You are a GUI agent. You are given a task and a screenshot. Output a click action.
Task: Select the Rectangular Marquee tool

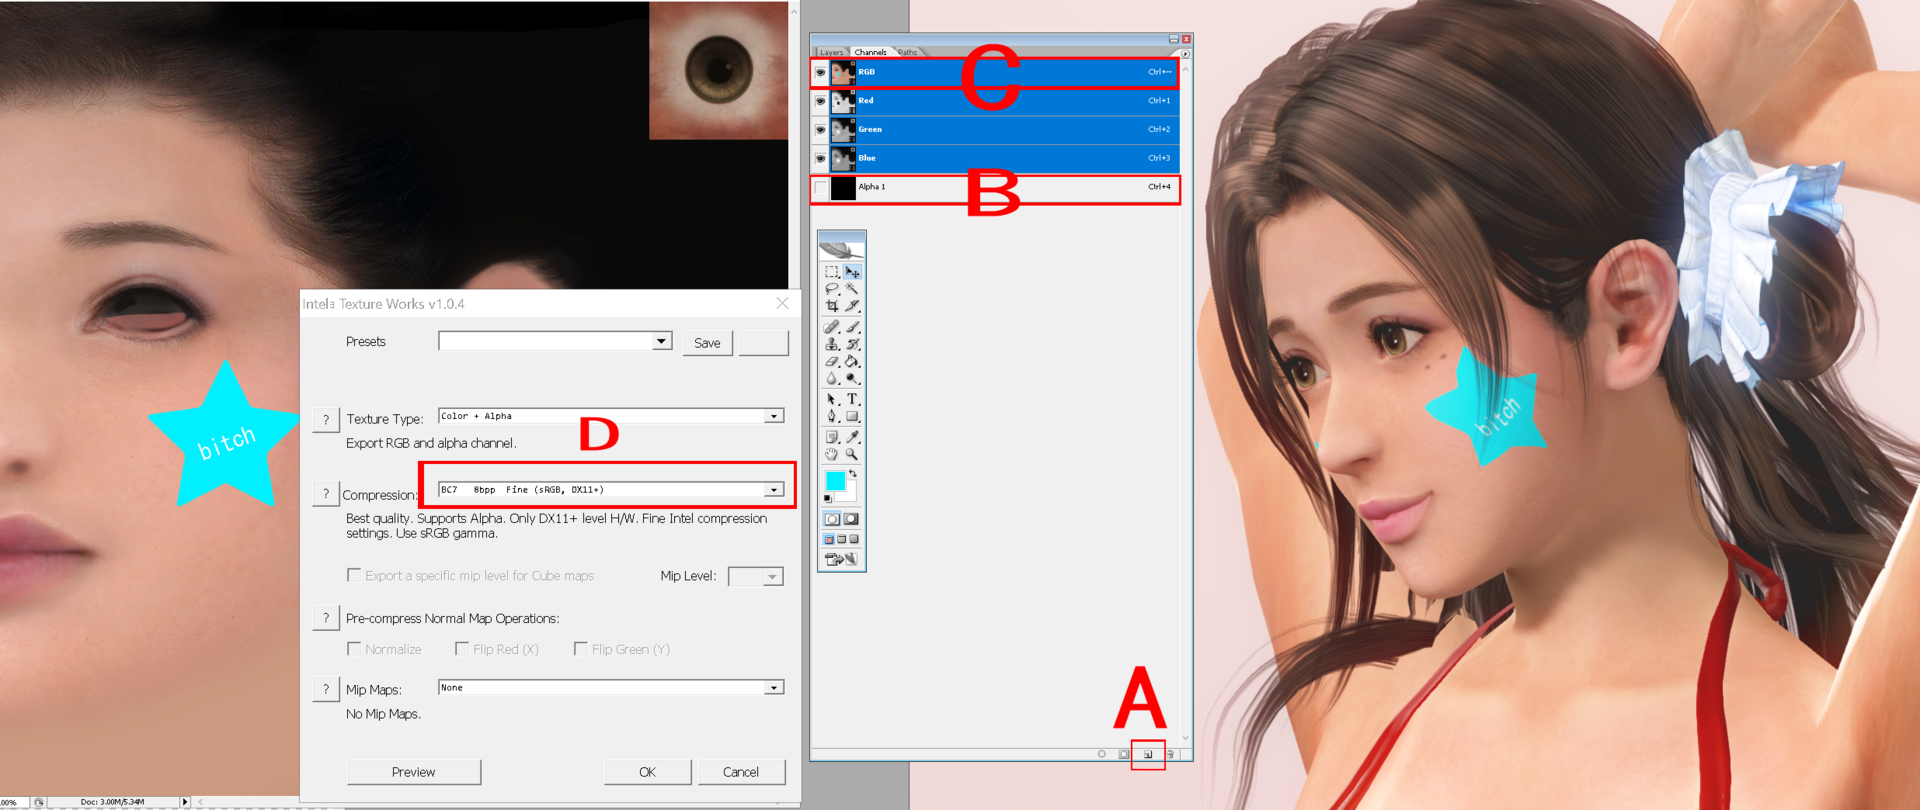[x=832, y=272]
